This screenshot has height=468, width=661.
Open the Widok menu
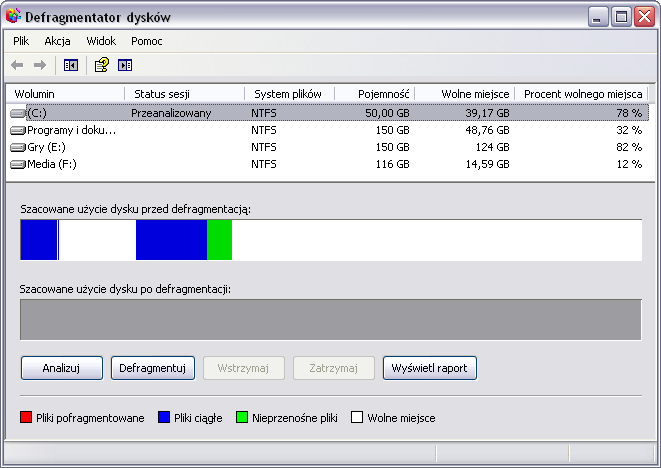(x=101, y=41)
